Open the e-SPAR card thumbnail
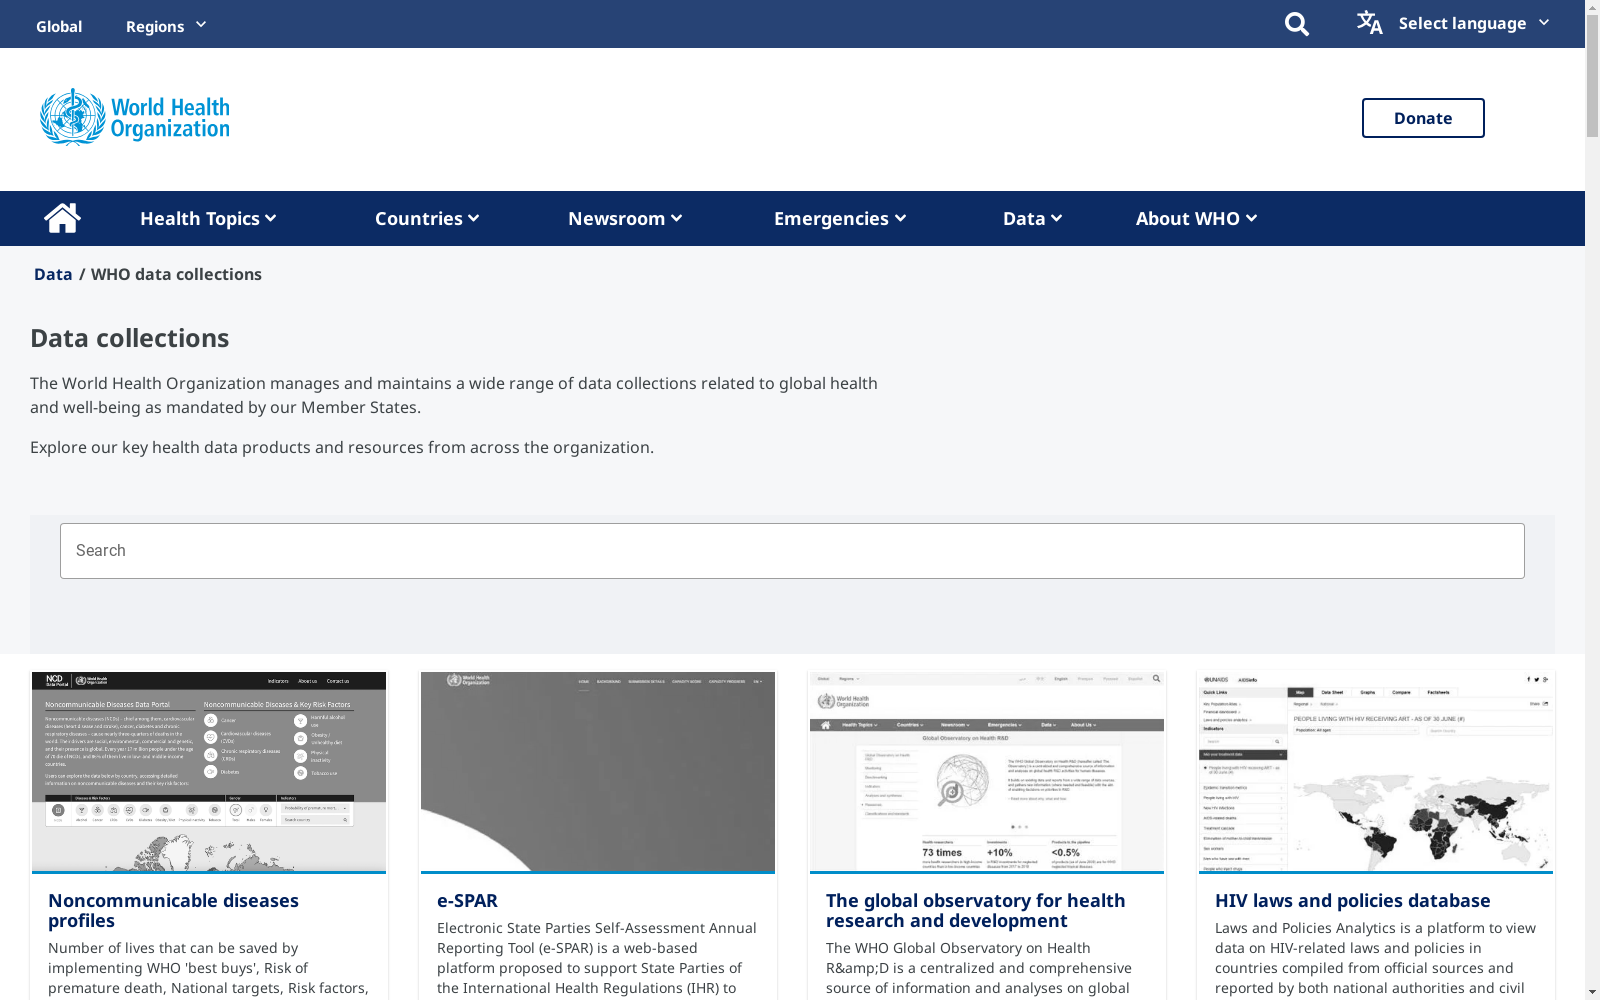1600x1000 pixels. coord(598,772)
